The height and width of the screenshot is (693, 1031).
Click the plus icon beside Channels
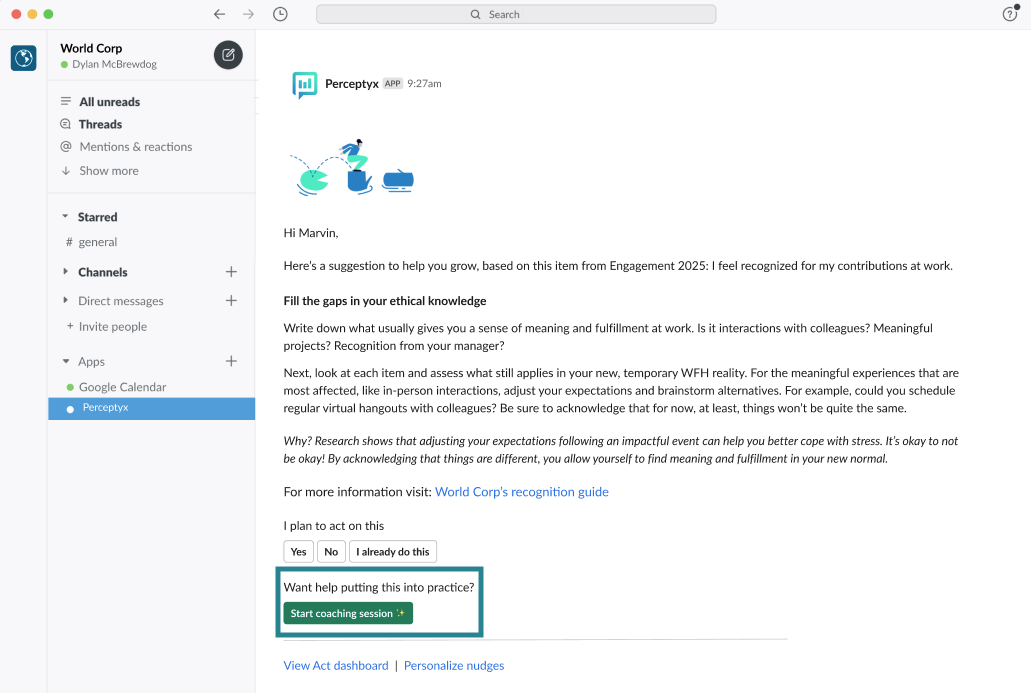click(x=231, y=272)
